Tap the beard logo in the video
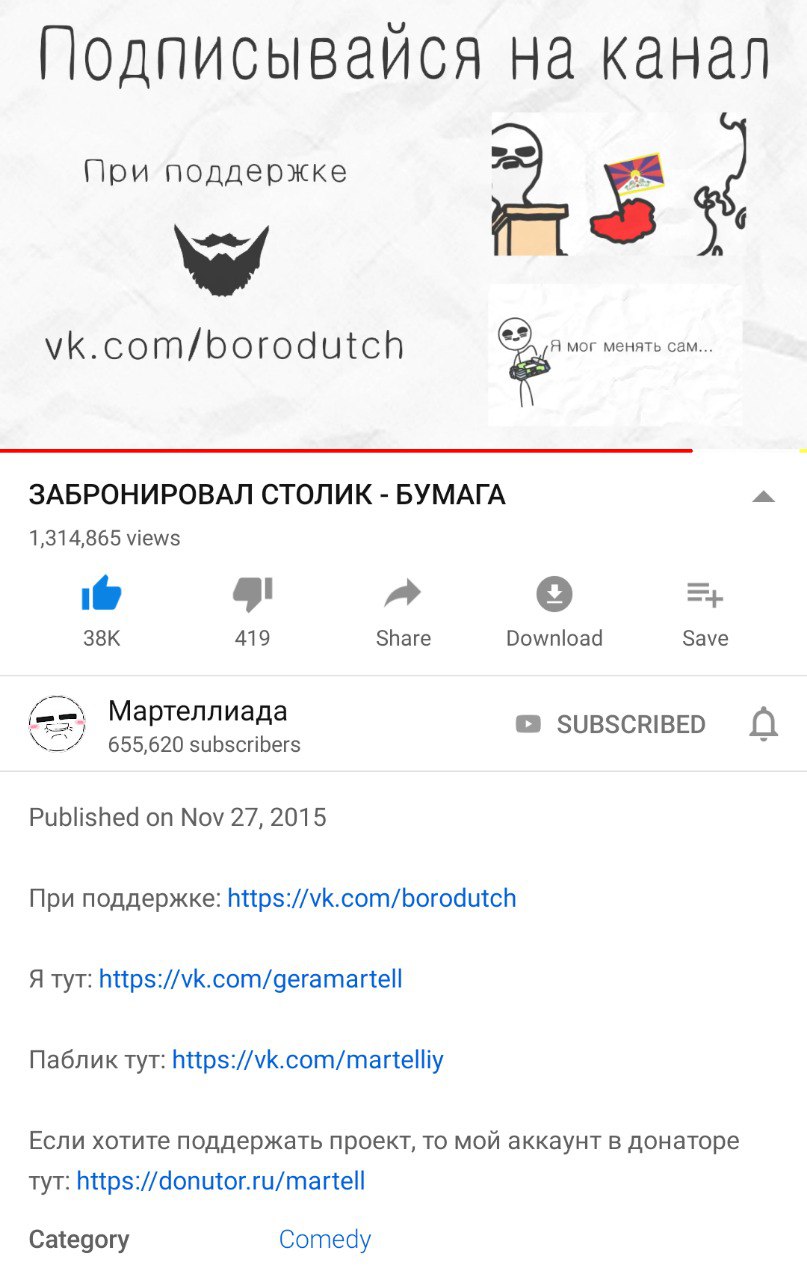 221,260
